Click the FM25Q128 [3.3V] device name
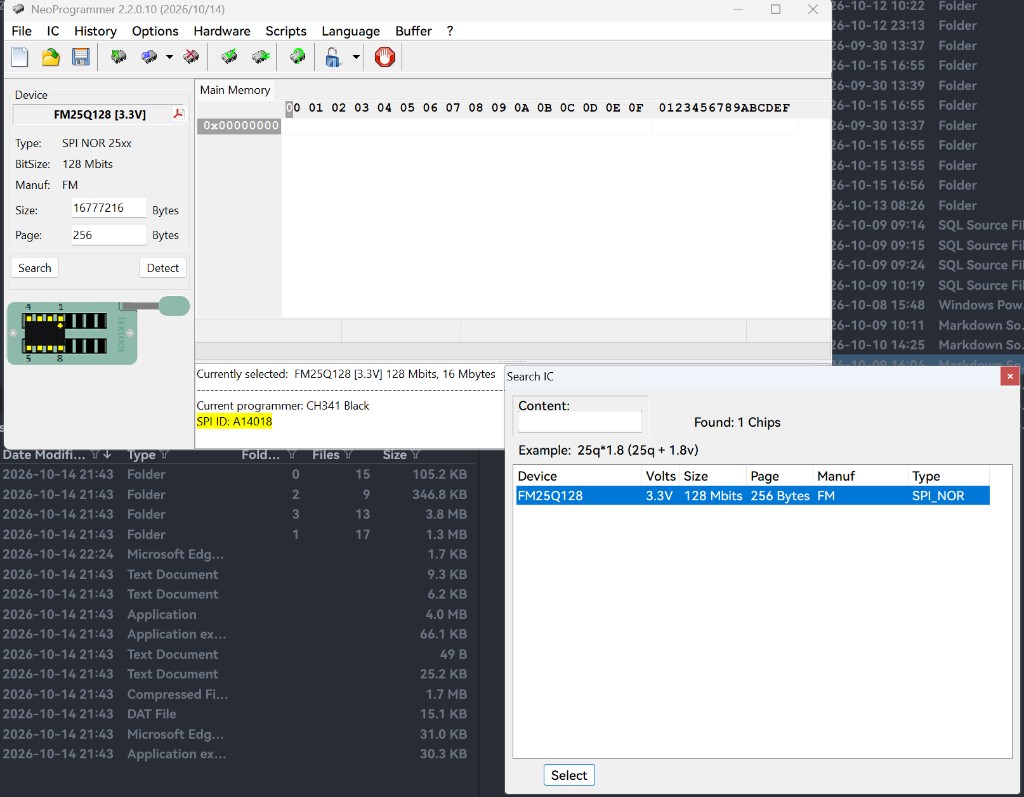 coord(100,114)
